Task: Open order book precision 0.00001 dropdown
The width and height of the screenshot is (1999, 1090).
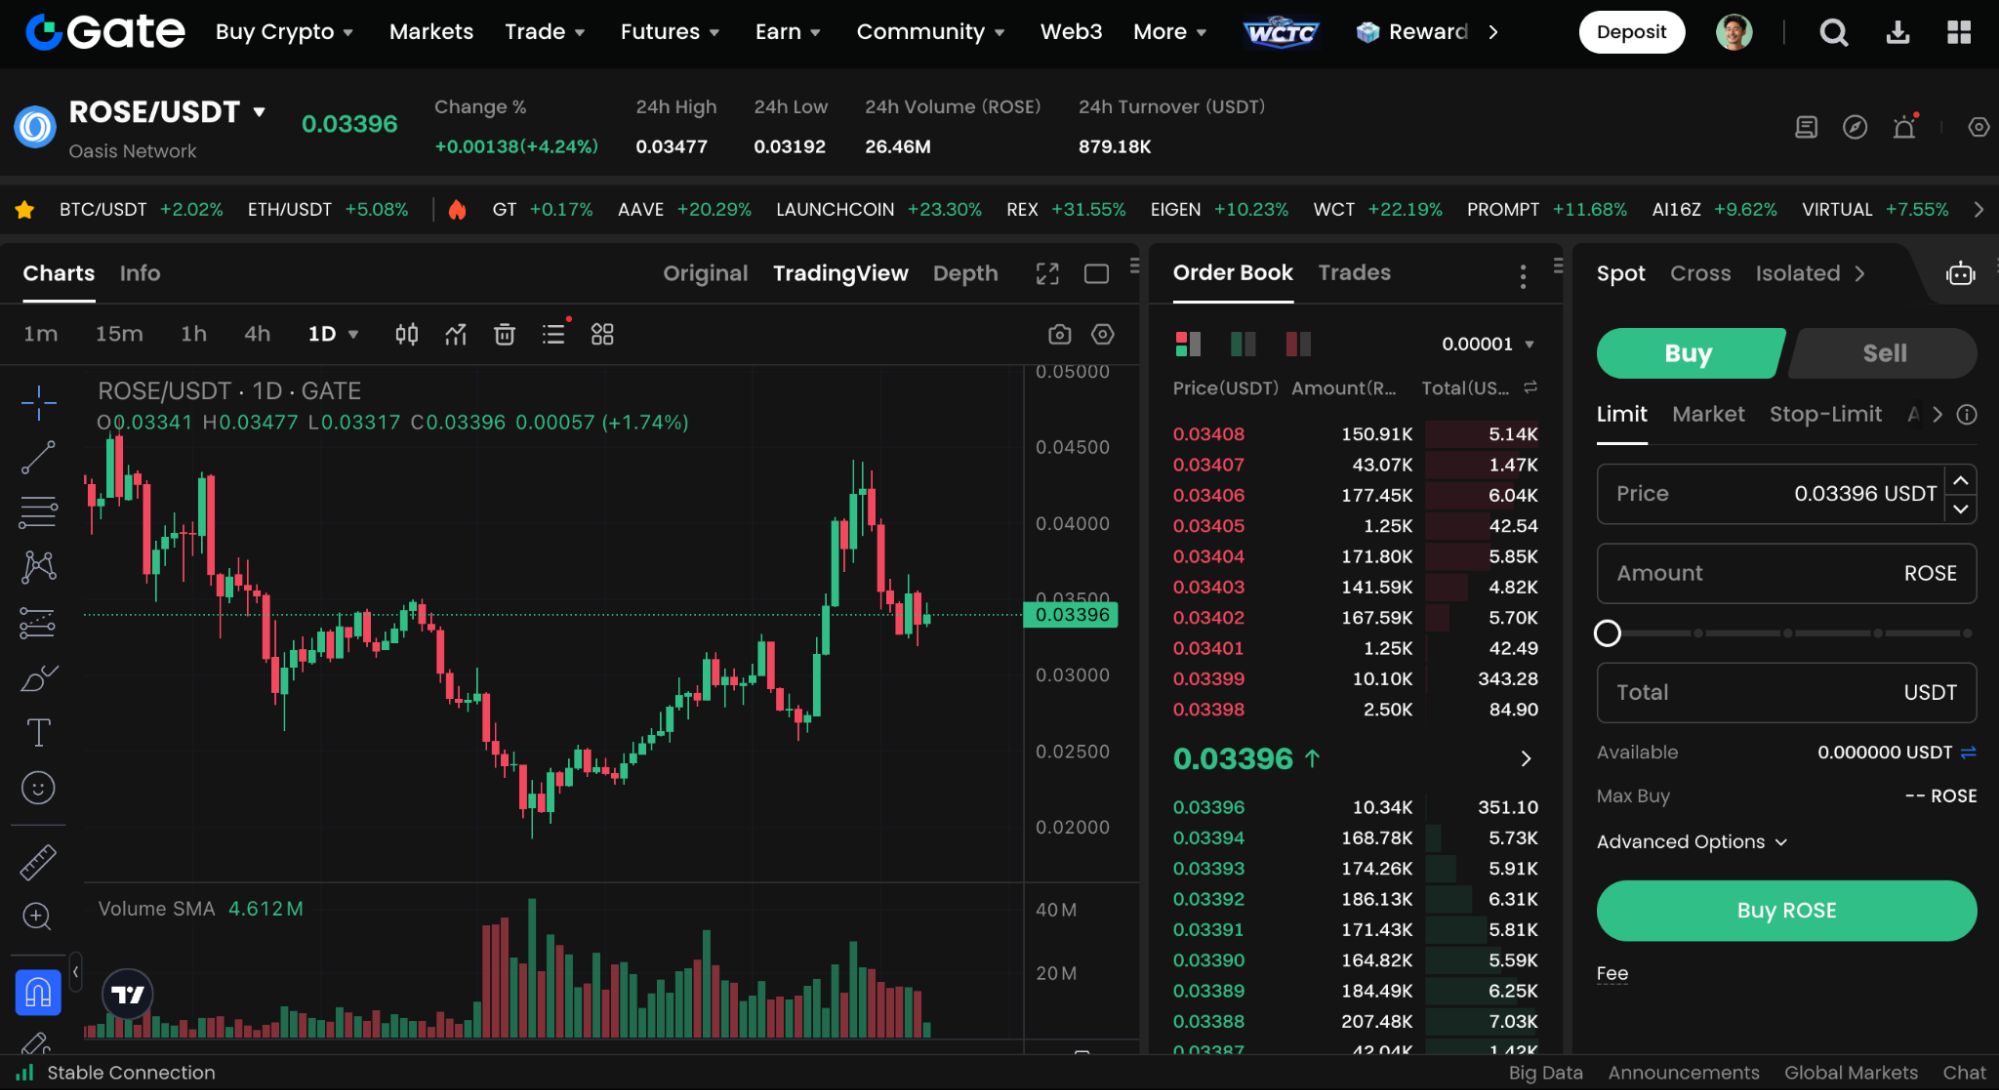Action: (x=1487, y=344)
